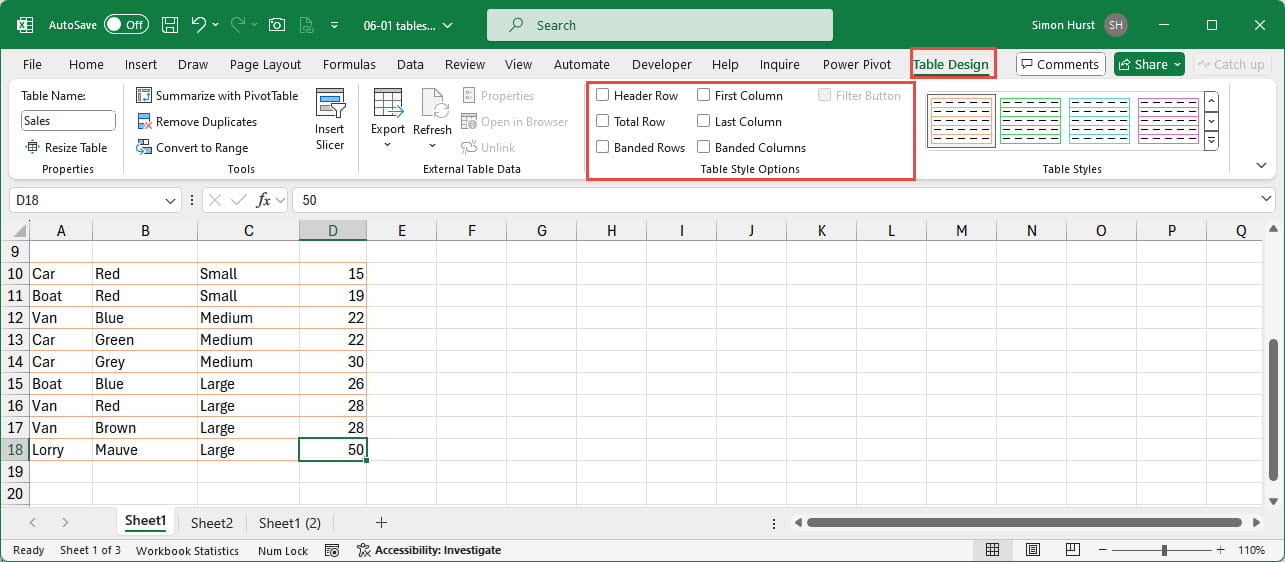Image resolution: width=1285 pixels, height=562 pixels.
Task: Click the Remove Duplicates icon
Action: (144, 122)
